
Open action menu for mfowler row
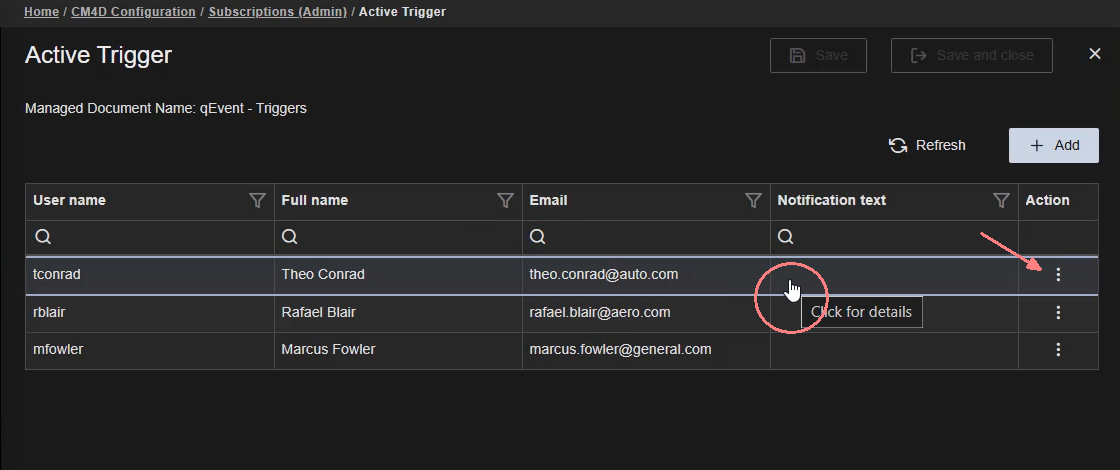[x=1058, y=350]
